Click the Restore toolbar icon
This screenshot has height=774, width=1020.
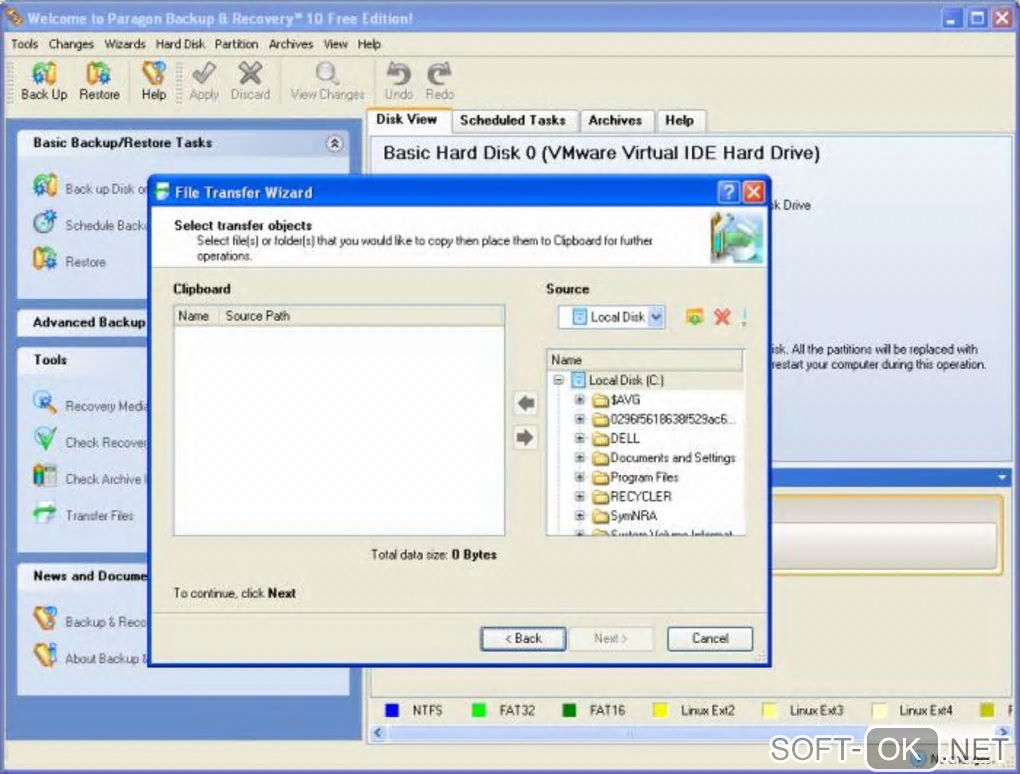tap(99, 73)
